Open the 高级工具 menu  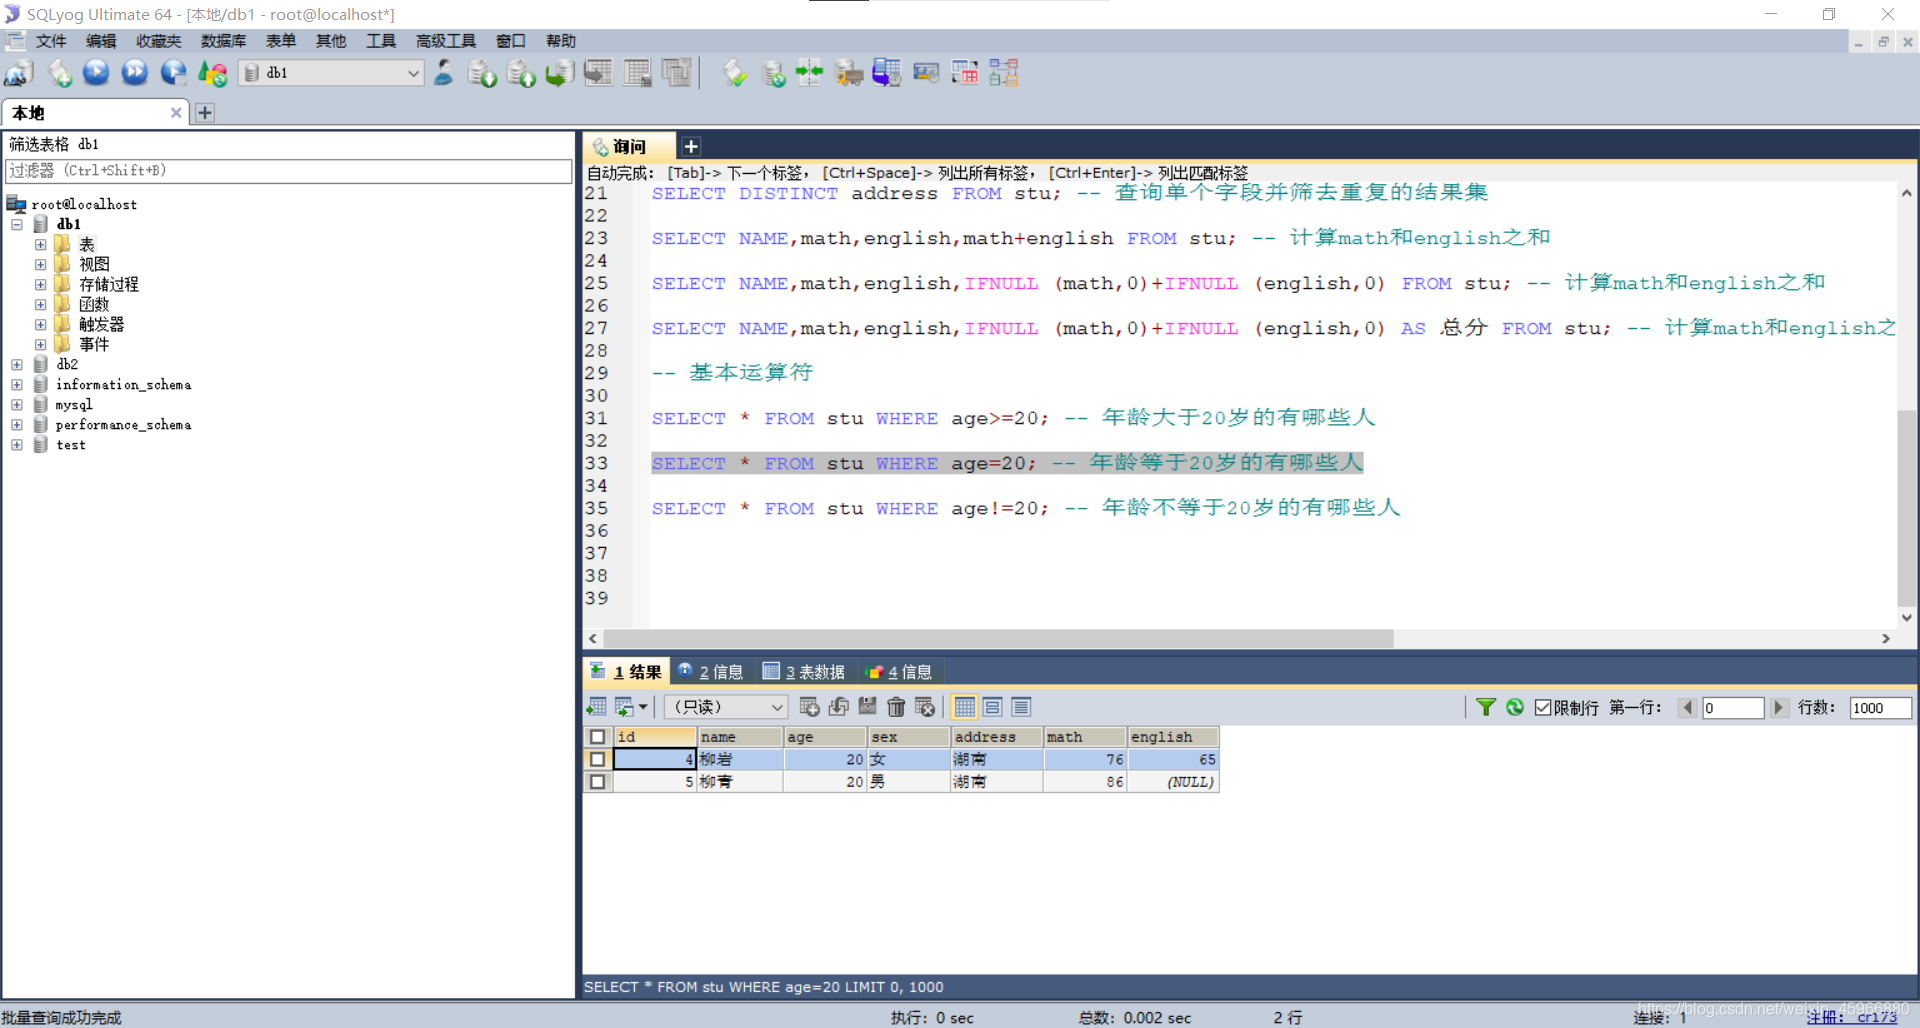446,41
